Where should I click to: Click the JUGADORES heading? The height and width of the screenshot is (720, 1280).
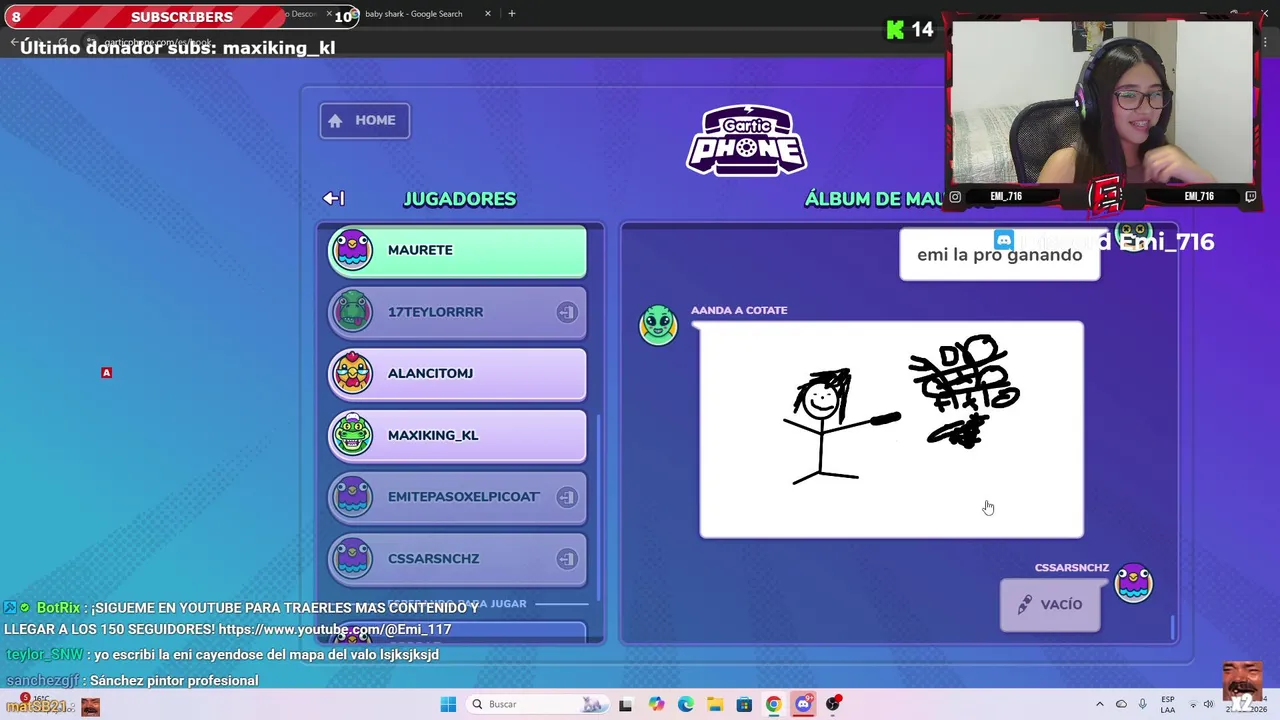click(460, 199)
